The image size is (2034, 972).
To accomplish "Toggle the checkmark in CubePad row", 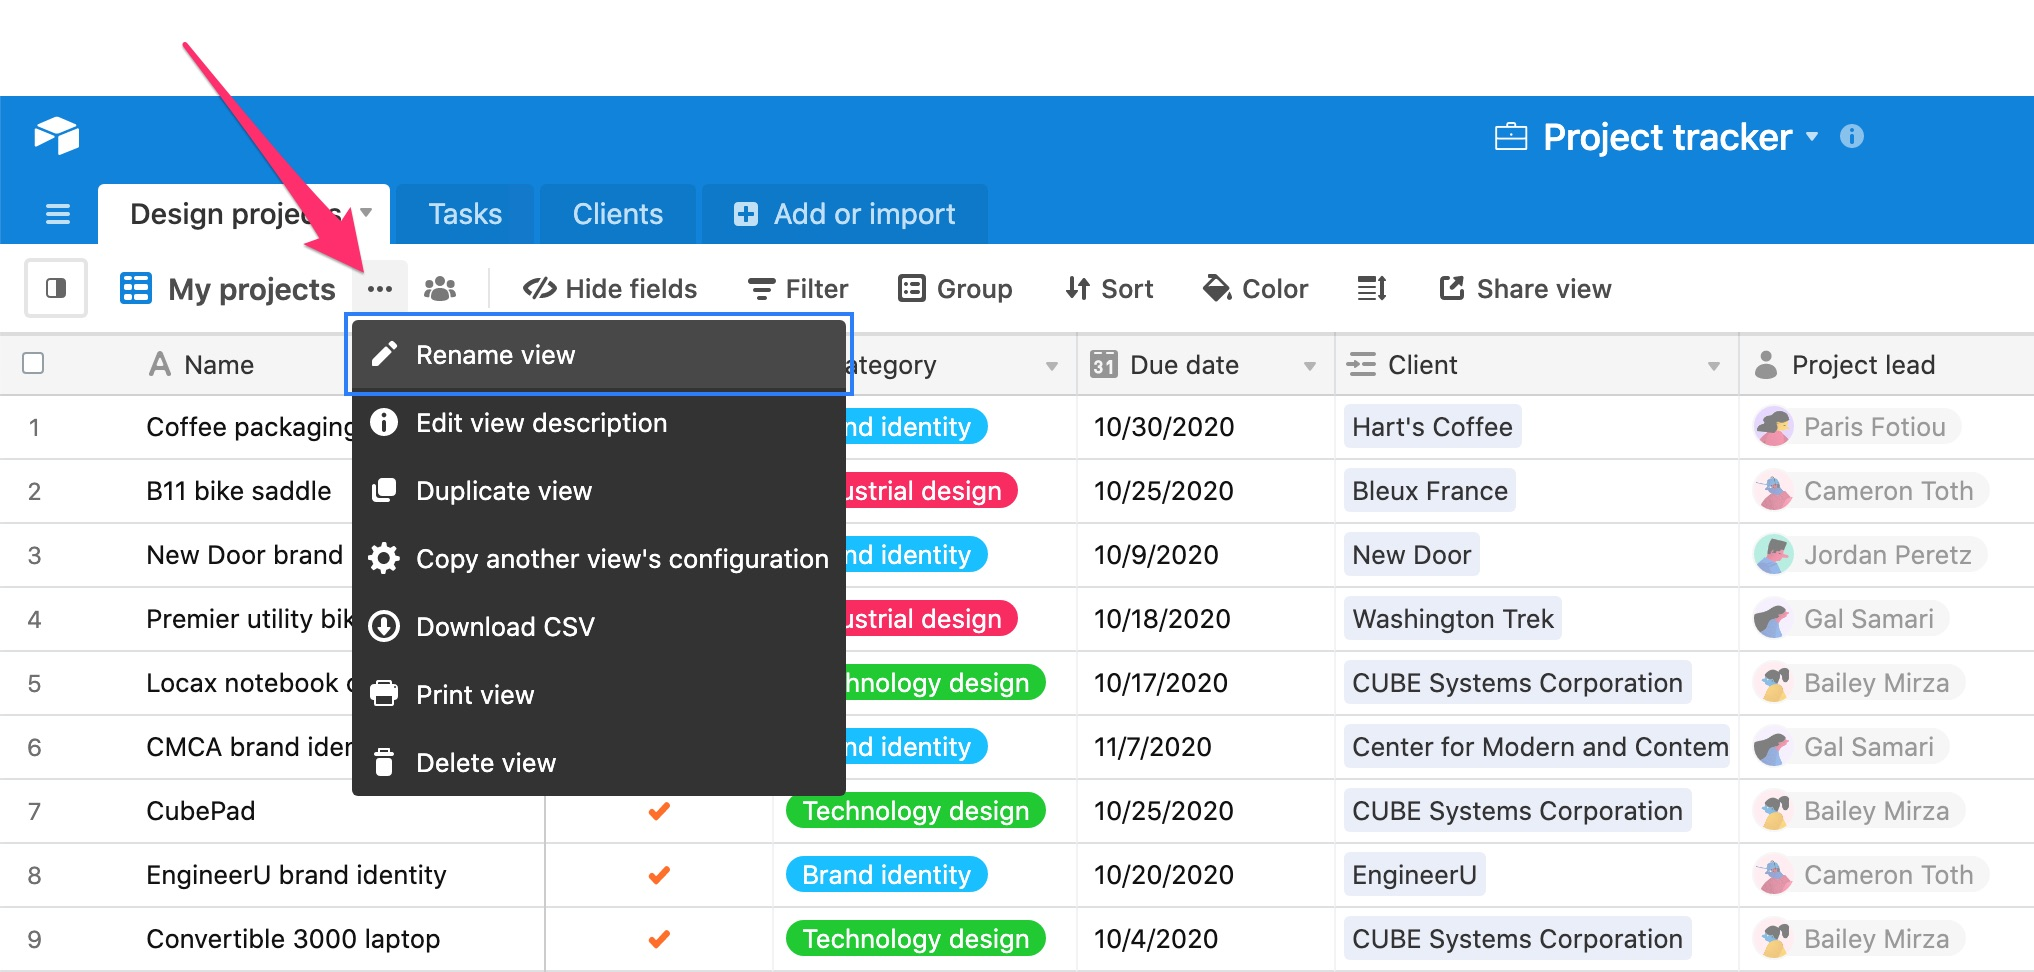I will click(658, 811).
